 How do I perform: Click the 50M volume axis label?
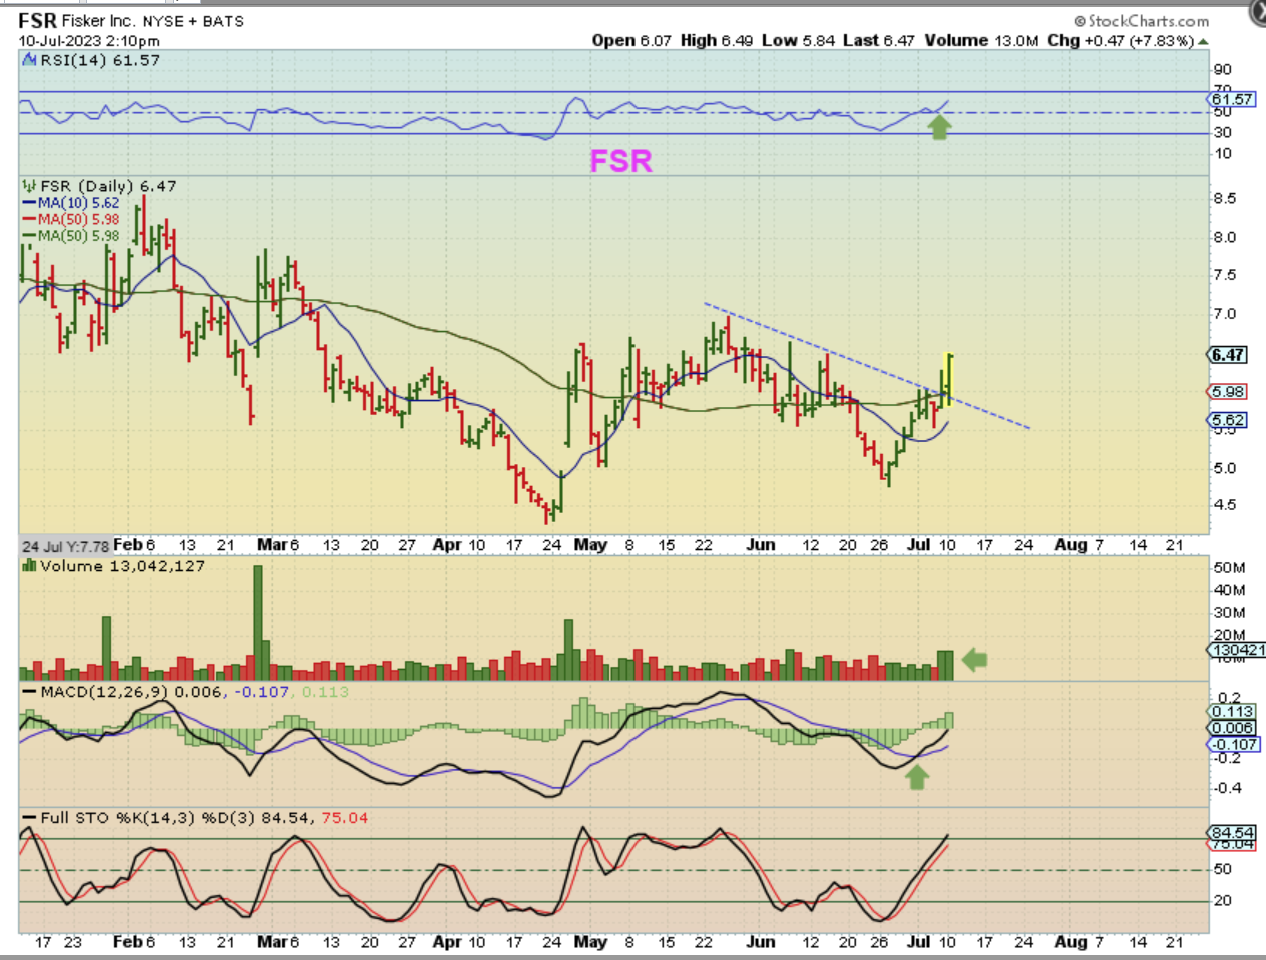coord(1229,568)
